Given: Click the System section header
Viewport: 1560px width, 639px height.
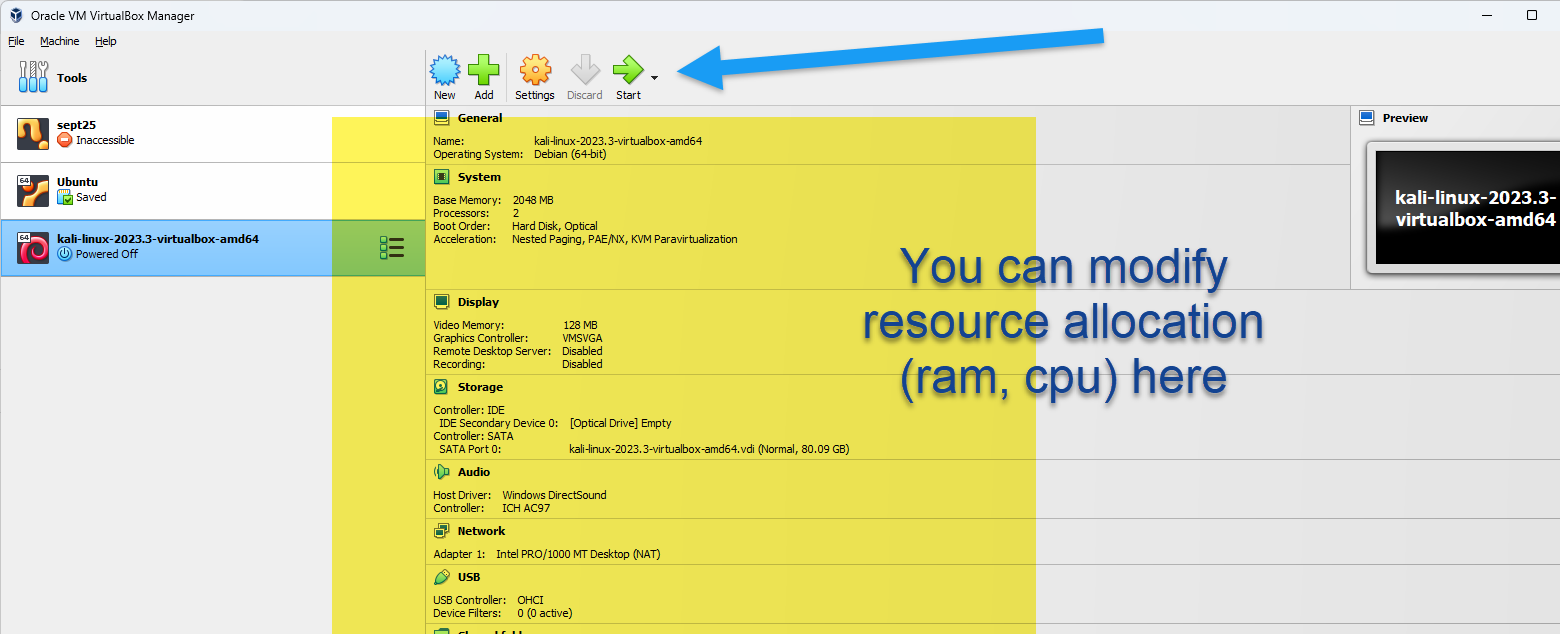Looking at the screenshot, I should point(479,177).
